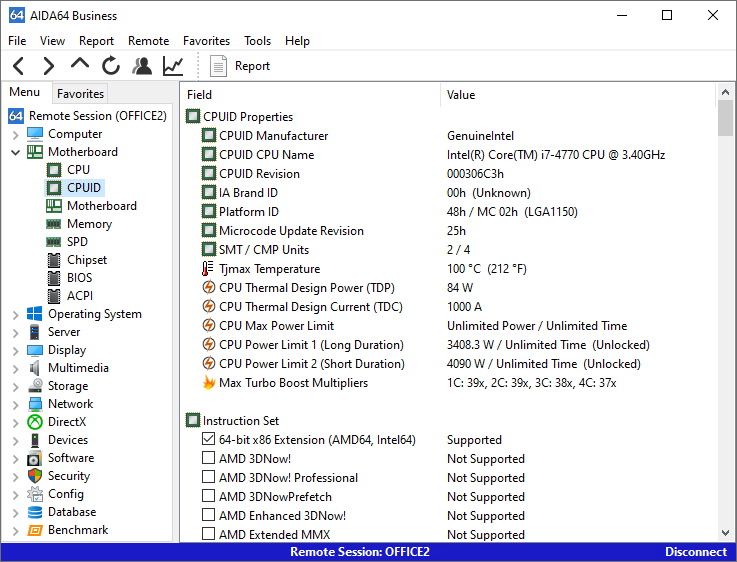Click the Report text button in toolbar
Screen dimensions: 737x562
click(252, 66)
